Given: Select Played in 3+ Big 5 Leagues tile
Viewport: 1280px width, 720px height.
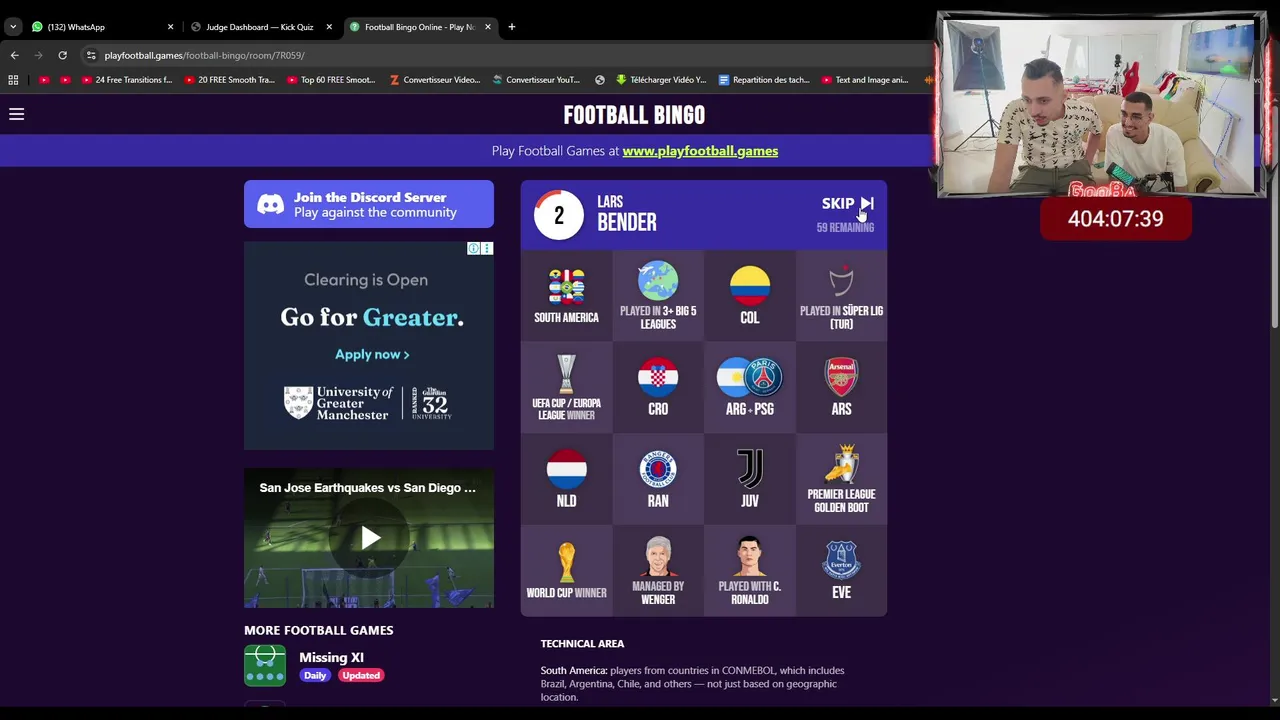Looking at the screenshot, I should [x=658, y=296].
